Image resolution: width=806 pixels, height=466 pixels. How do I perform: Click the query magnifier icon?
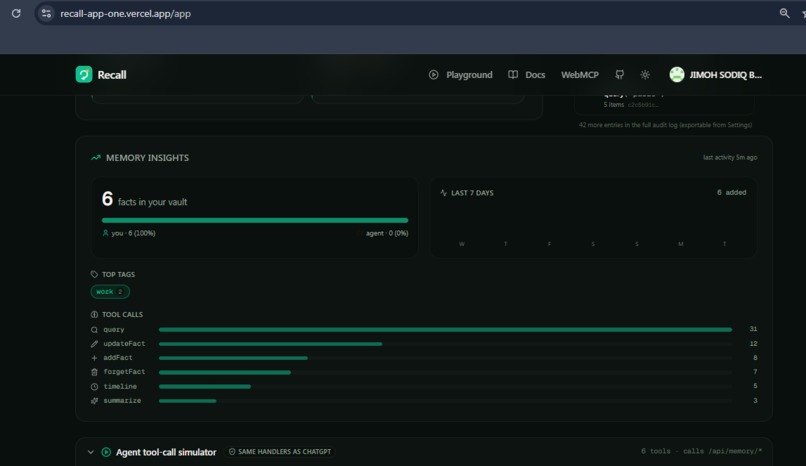(x=94, y=330)
